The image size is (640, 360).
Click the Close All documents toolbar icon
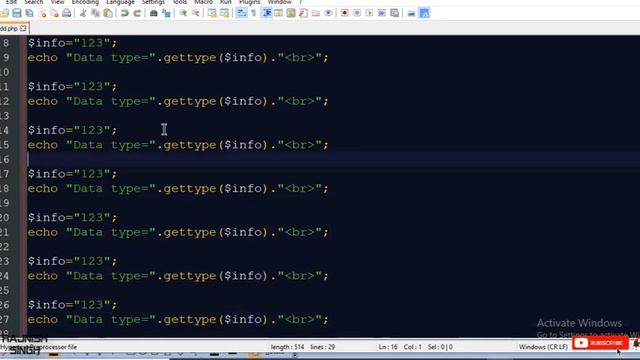point(54,13)
